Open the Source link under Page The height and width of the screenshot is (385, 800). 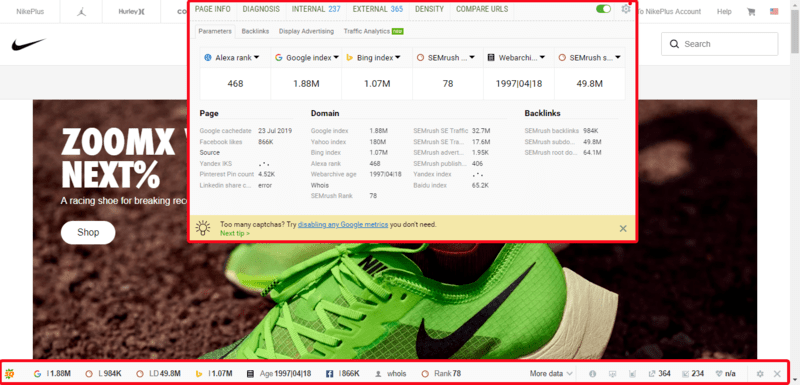(210, 152)
